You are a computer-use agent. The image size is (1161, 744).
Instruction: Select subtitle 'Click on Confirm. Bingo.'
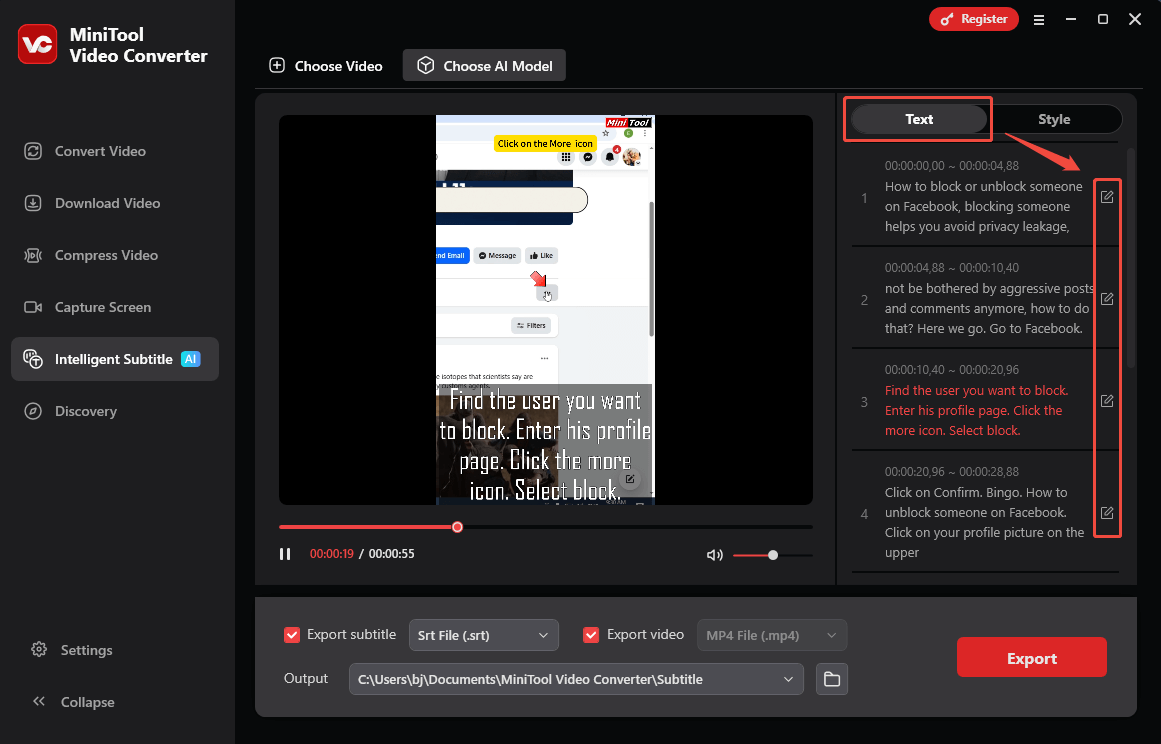point(983,523)
